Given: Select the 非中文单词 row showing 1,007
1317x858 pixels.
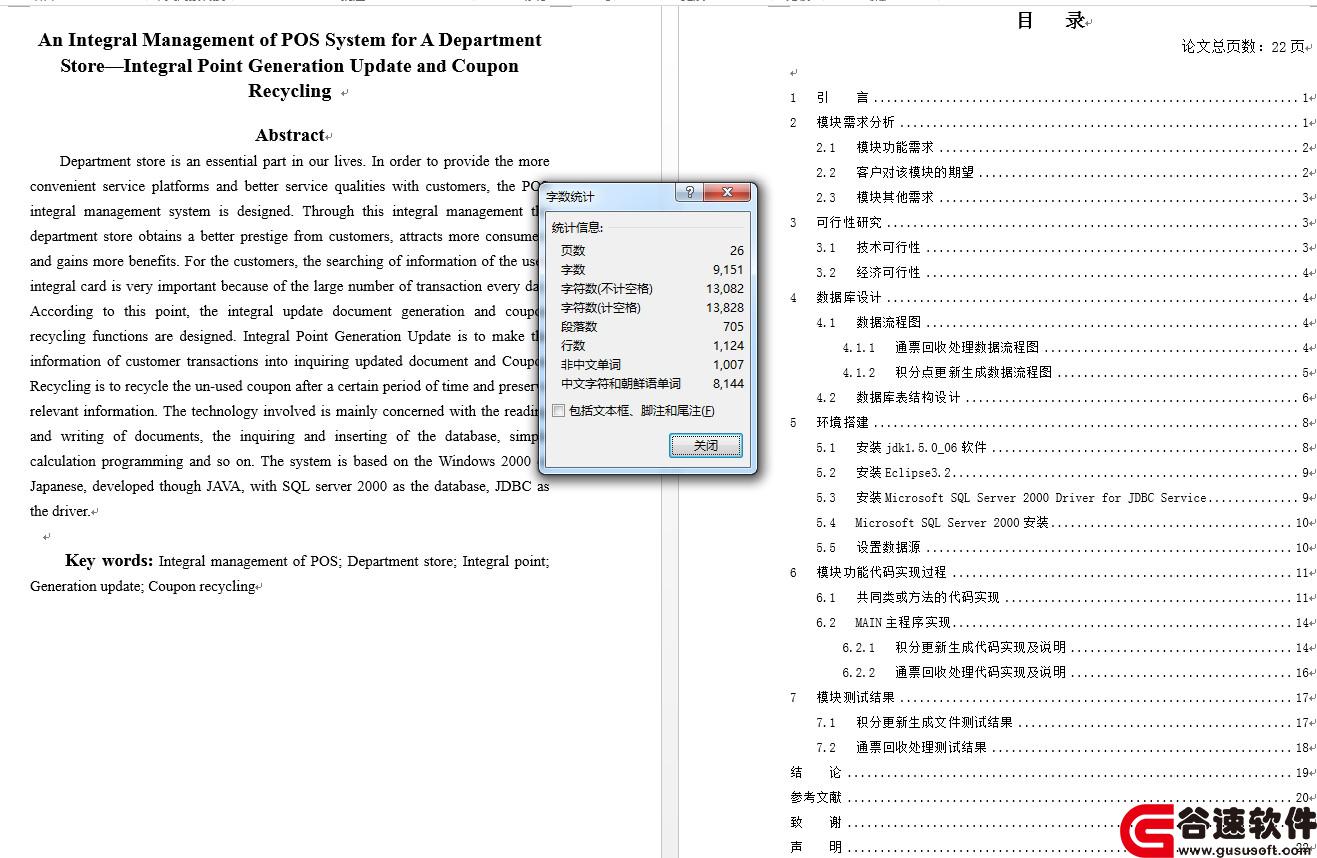Looking at the screenshot, I should point(652,365).
